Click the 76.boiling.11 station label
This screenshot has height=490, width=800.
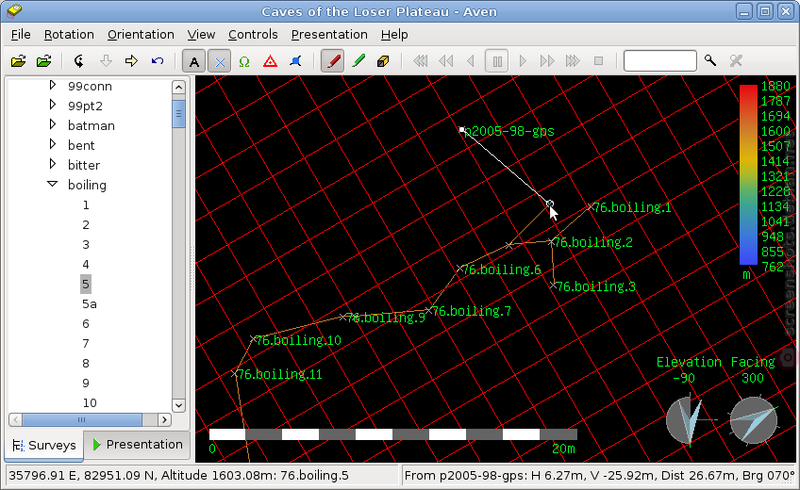(x=280, y=375)
